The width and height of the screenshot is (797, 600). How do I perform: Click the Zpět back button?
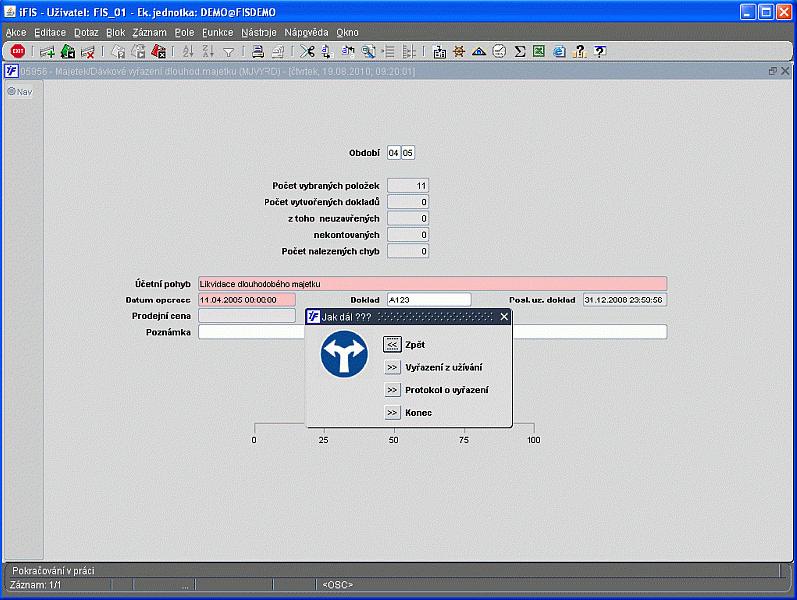pos(392,345)
